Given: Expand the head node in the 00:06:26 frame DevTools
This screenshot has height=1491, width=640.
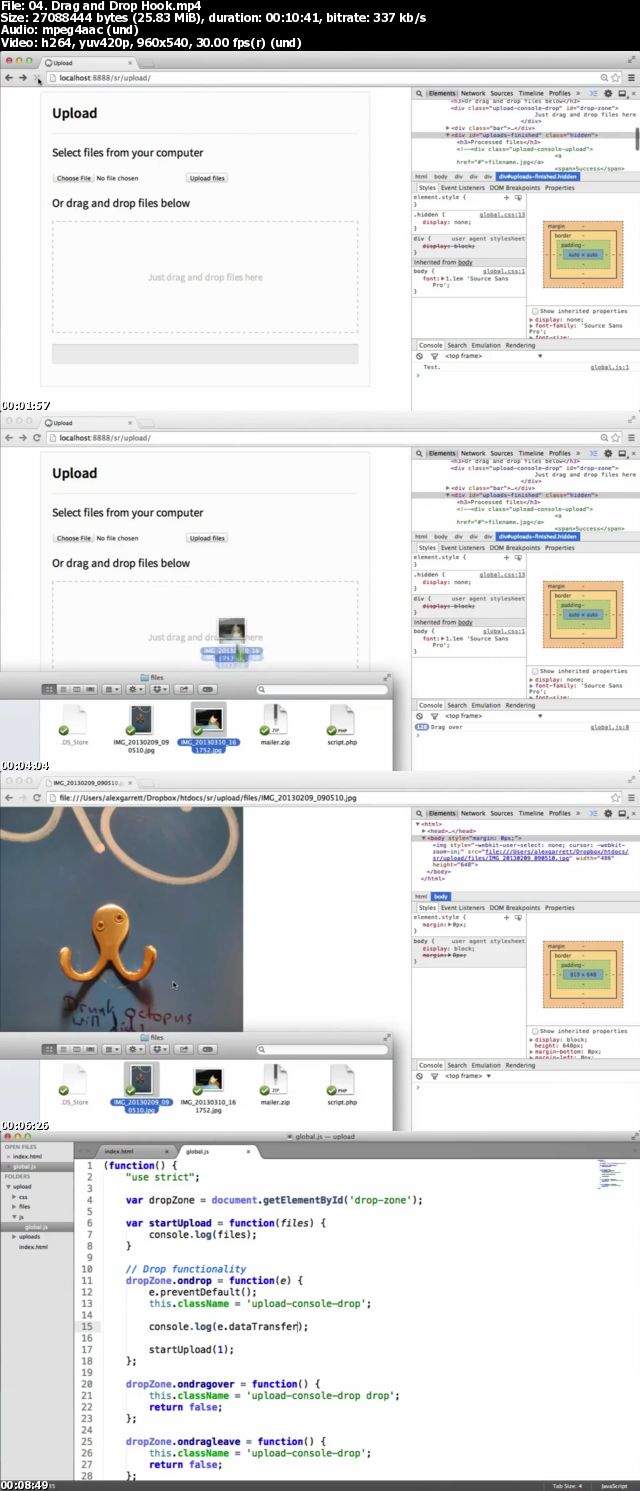Looking at the screenshot, I should pyautogui.click(x=424, y=830).
